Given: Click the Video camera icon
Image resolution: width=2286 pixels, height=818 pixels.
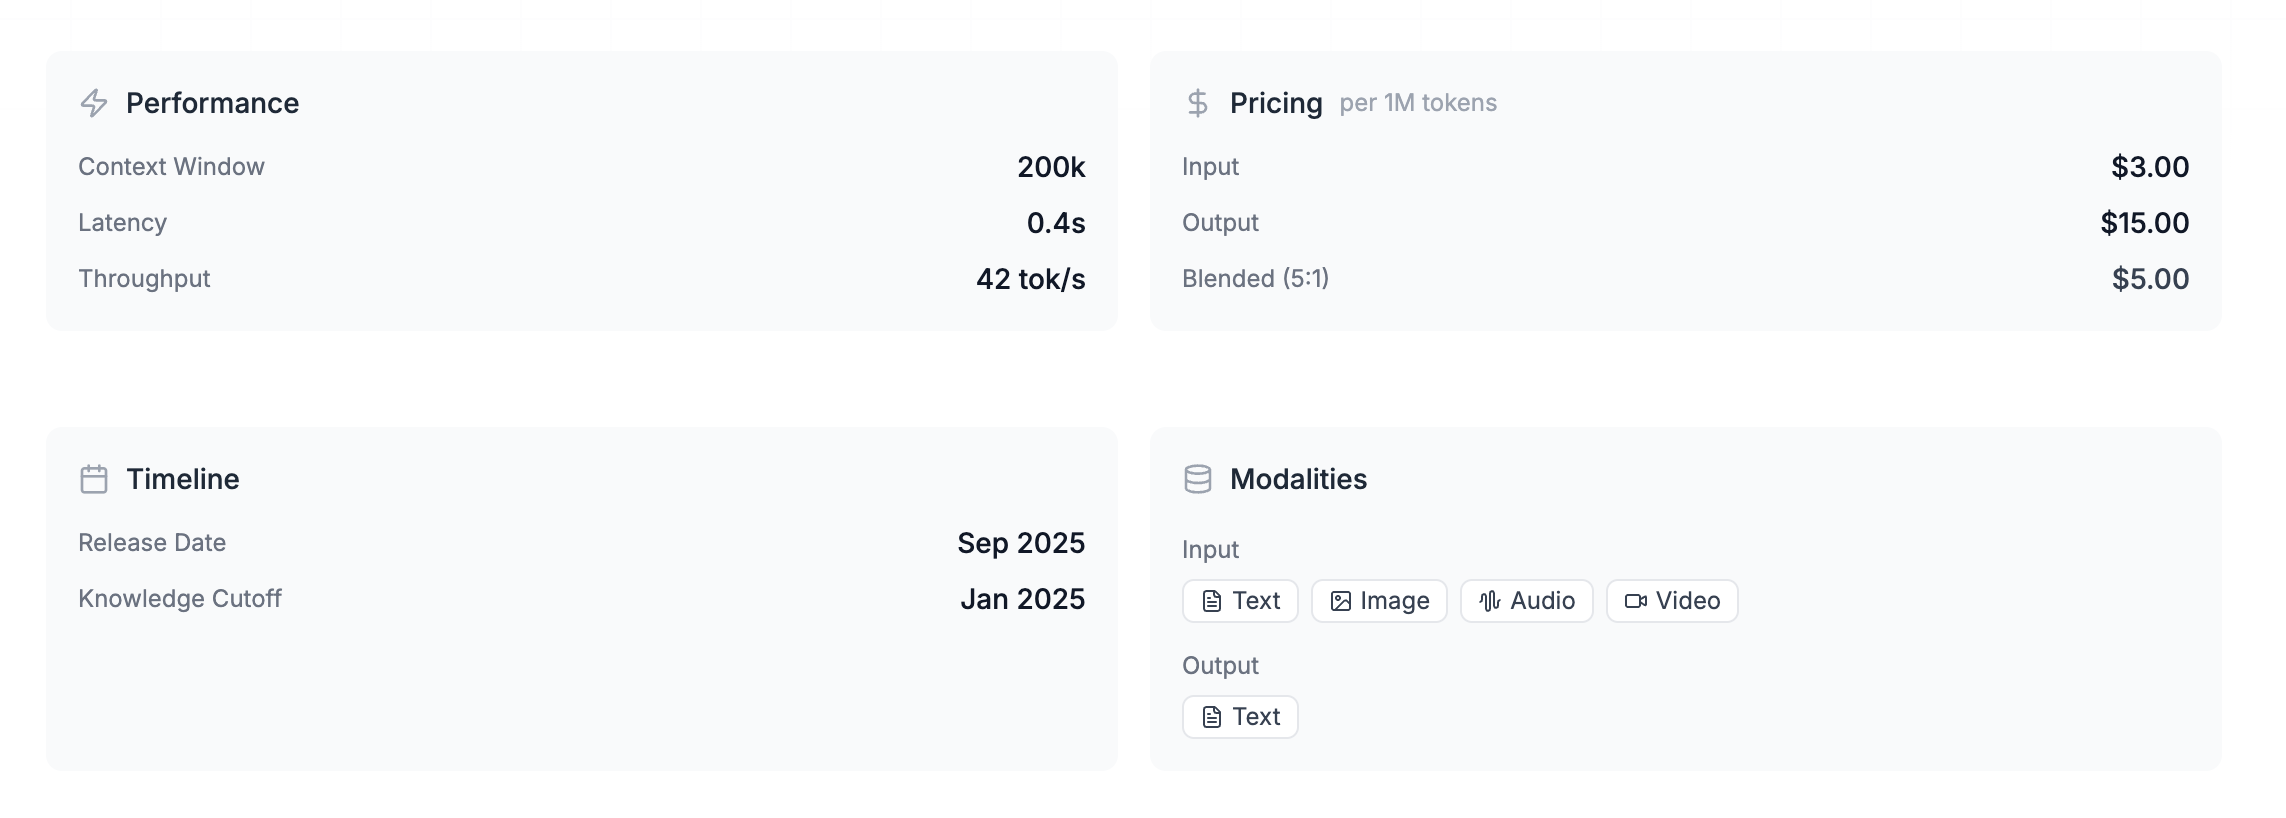Looking at the screenshot, I should pos(1636,601).
